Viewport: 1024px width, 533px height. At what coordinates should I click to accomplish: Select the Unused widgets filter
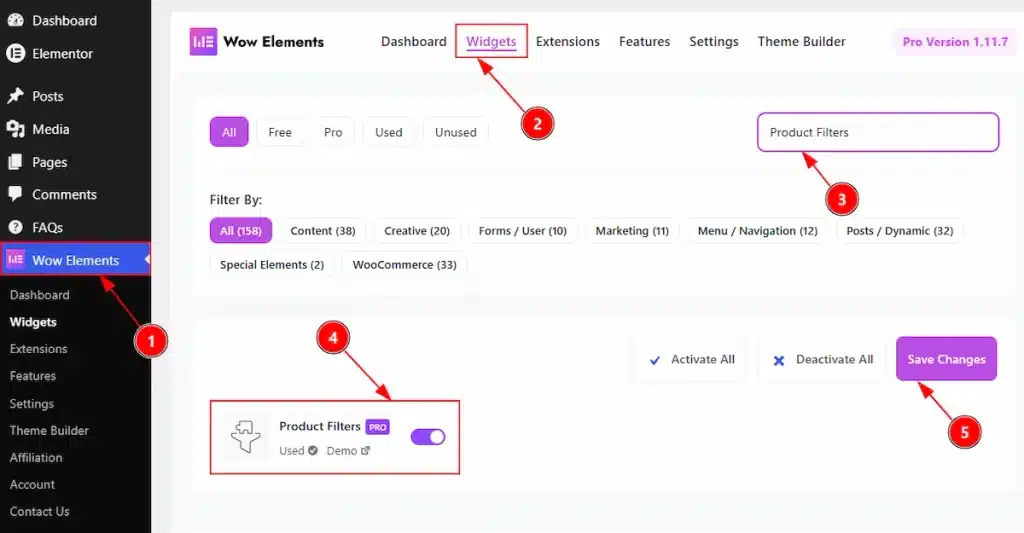456,132
